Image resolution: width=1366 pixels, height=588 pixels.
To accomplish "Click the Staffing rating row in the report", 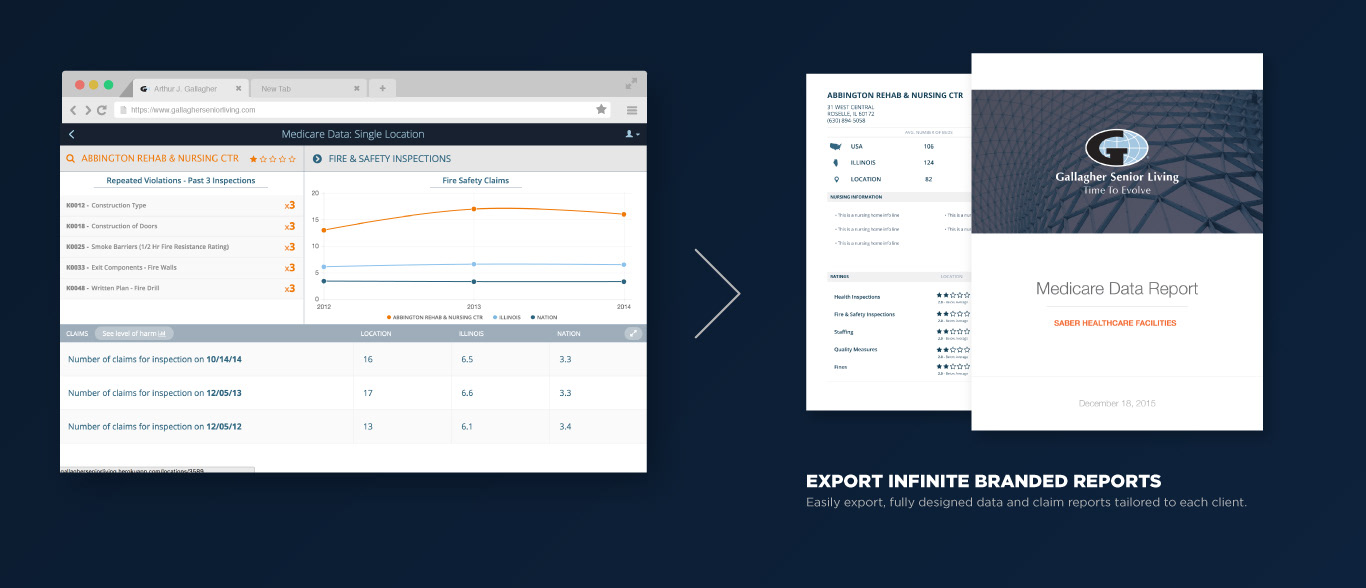I will [900, 333].
